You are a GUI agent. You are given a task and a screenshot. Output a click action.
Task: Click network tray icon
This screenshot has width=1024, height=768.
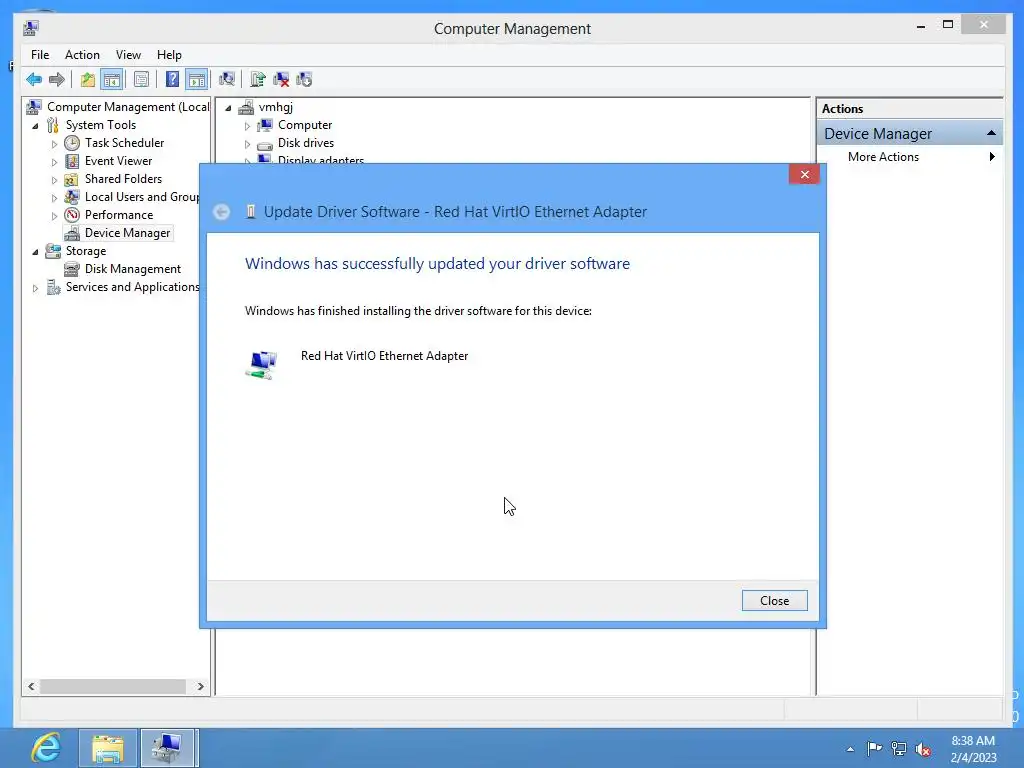(x=899, y=749)
